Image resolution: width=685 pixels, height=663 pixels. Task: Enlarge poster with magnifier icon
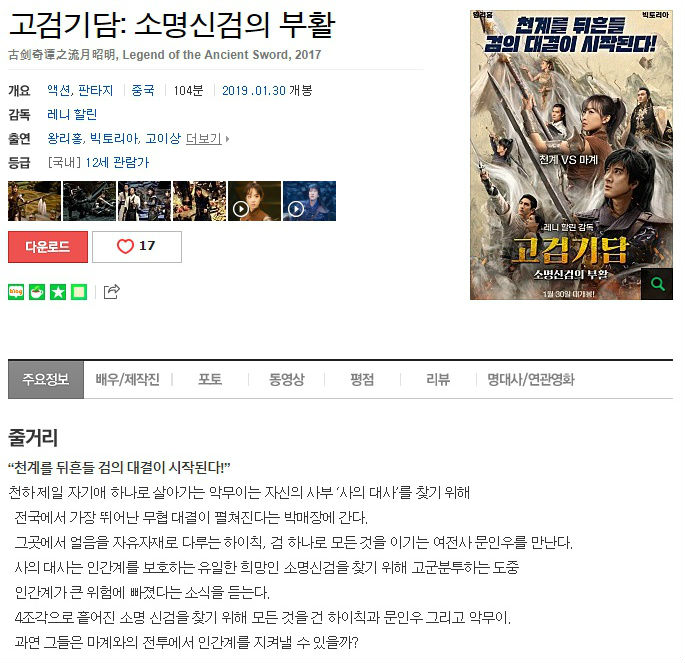[657, 284]
